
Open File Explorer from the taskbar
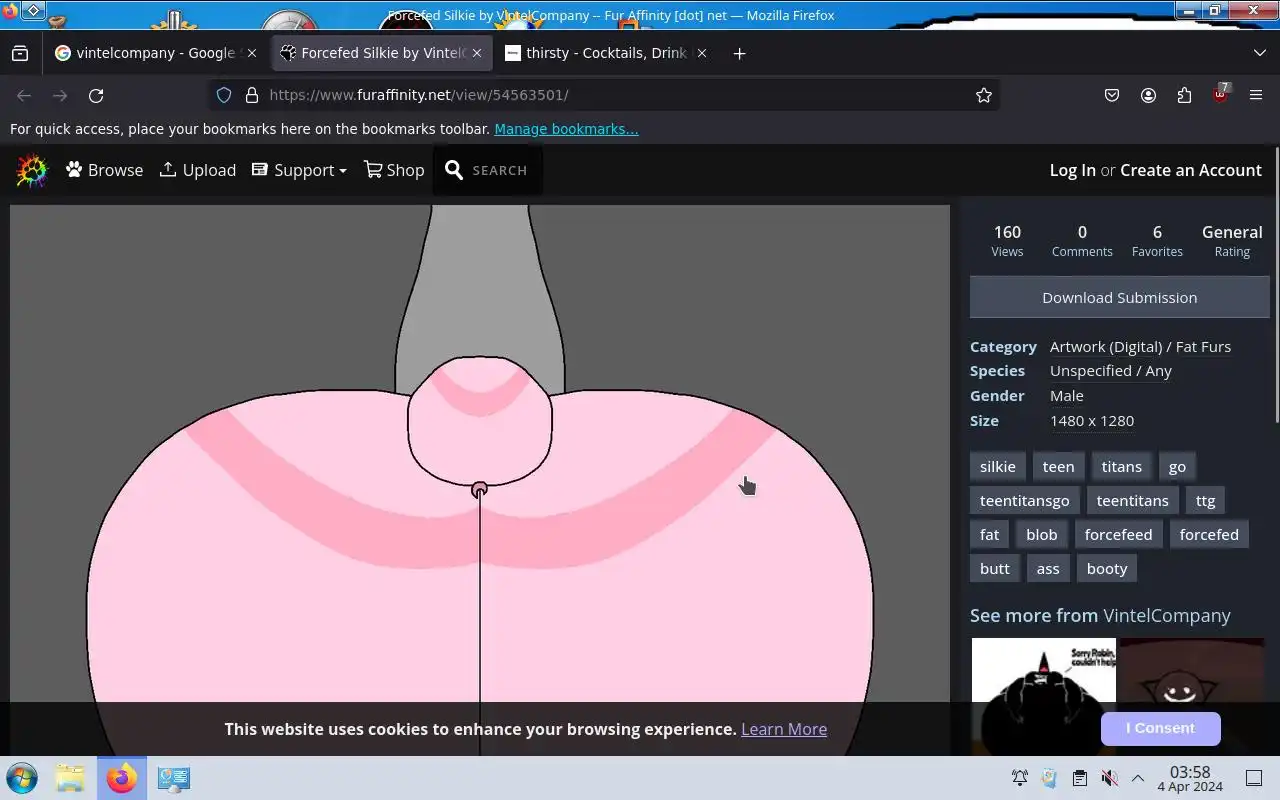[70, 778]
